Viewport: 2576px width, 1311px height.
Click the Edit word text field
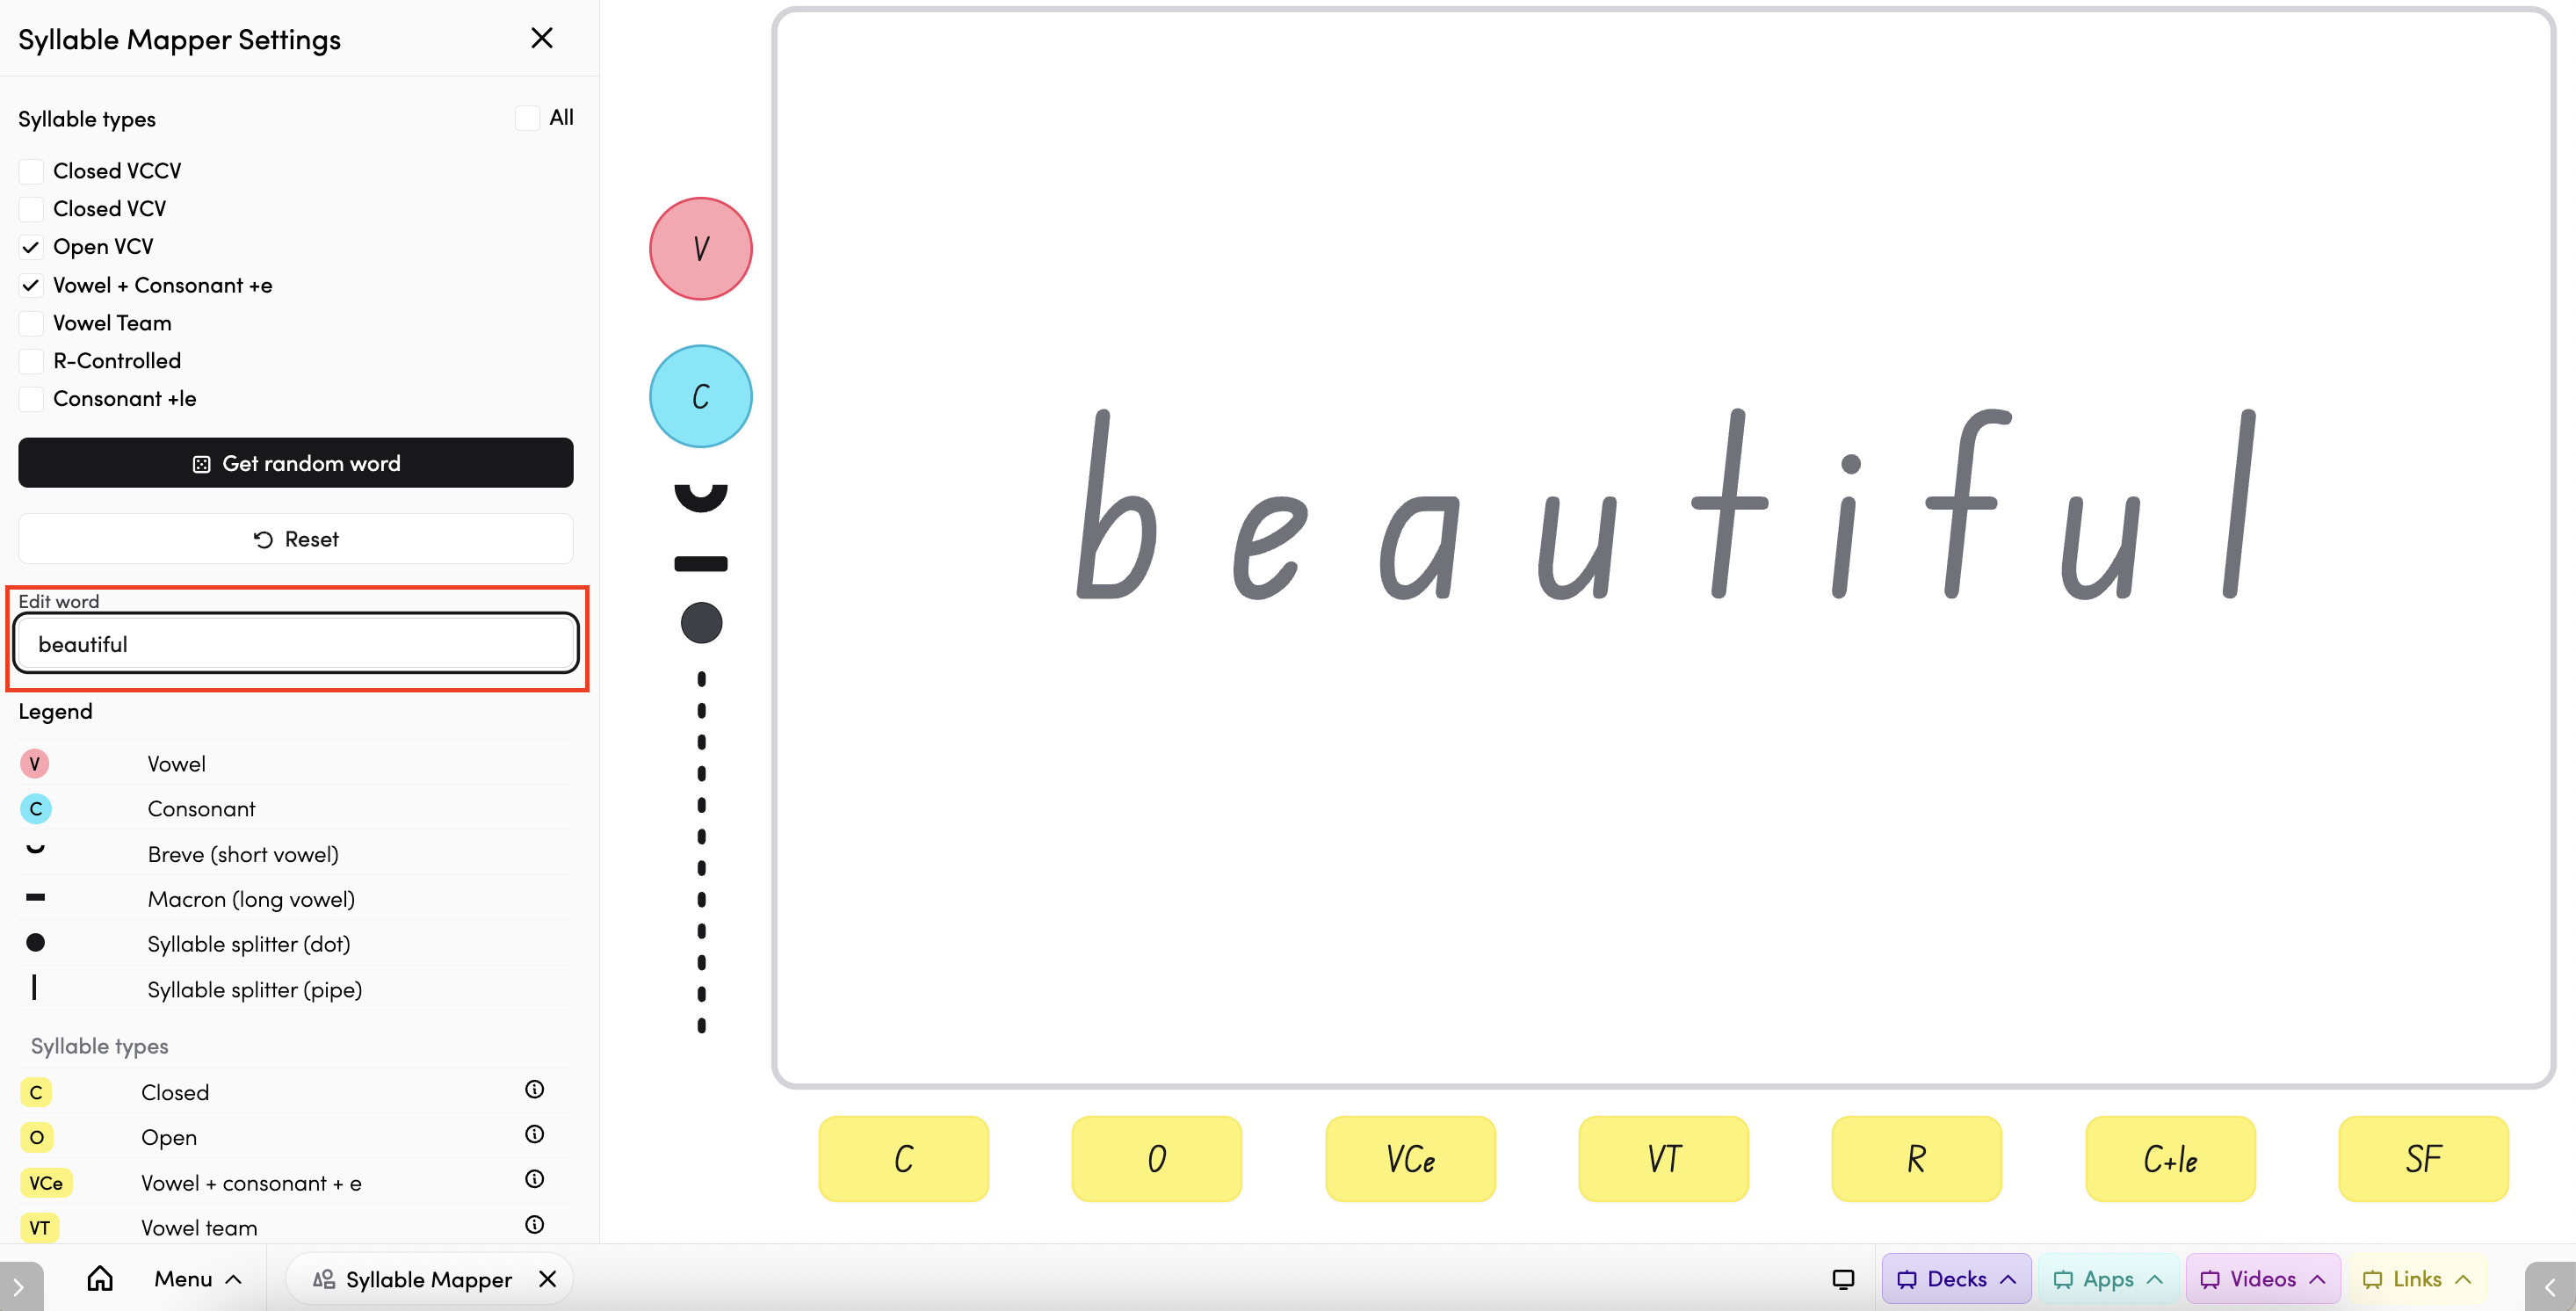coord(295,644)
